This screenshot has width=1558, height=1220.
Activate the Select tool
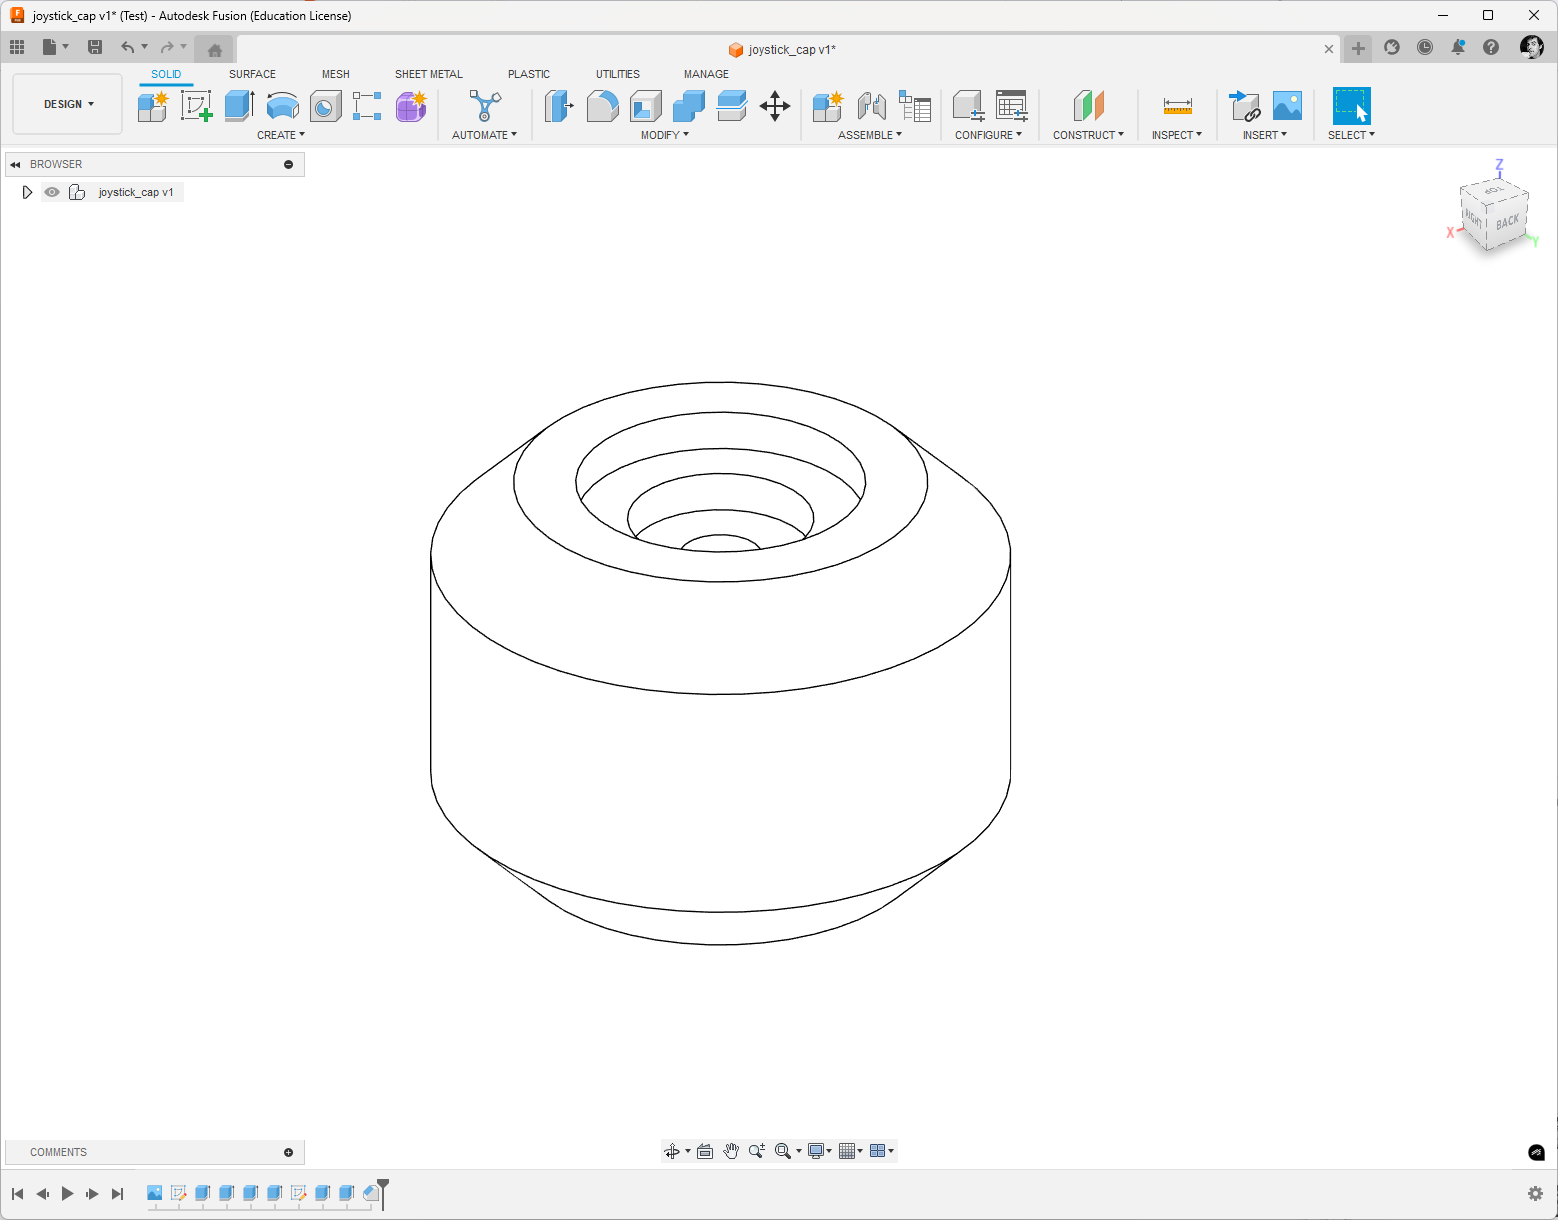(1351, 106)
